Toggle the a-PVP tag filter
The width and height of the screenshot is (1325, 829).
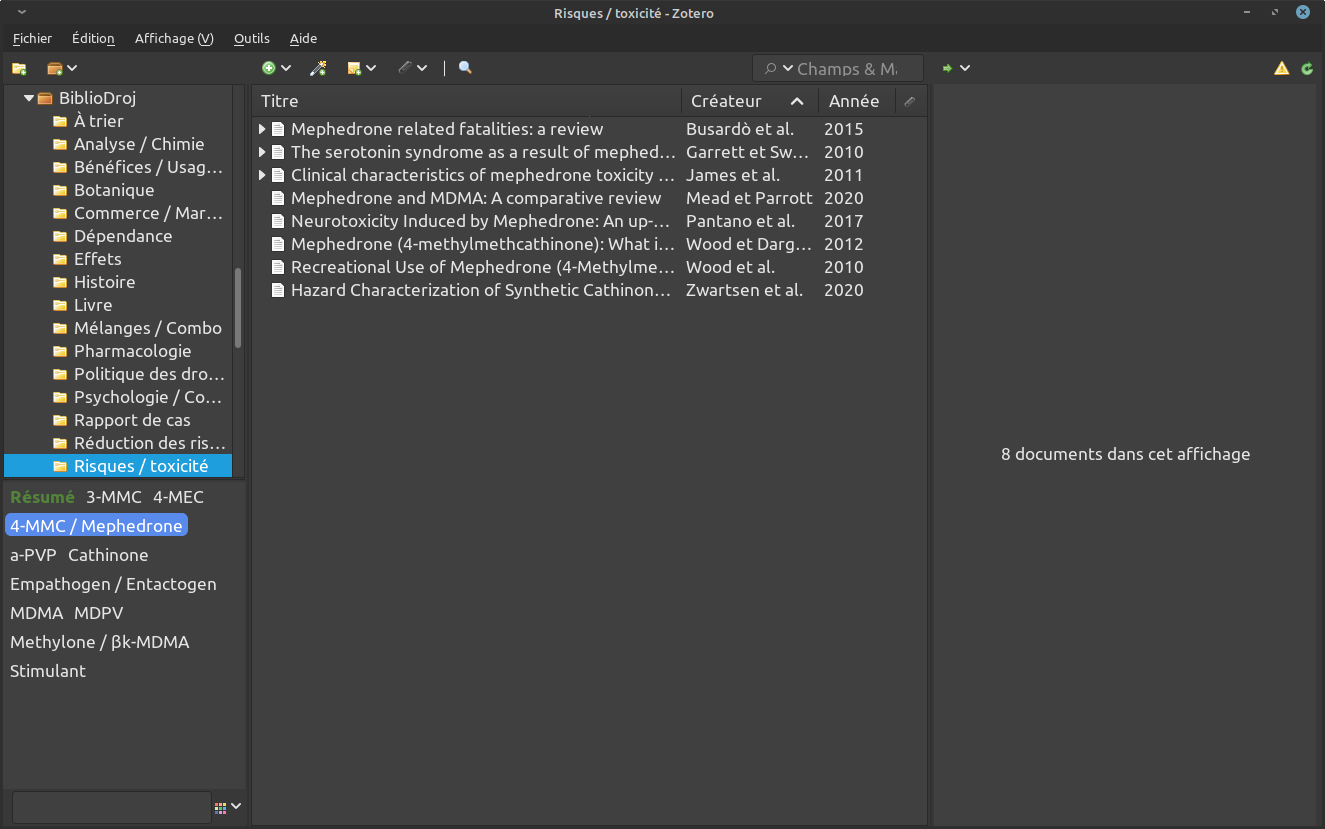click(x=33, y=555)
